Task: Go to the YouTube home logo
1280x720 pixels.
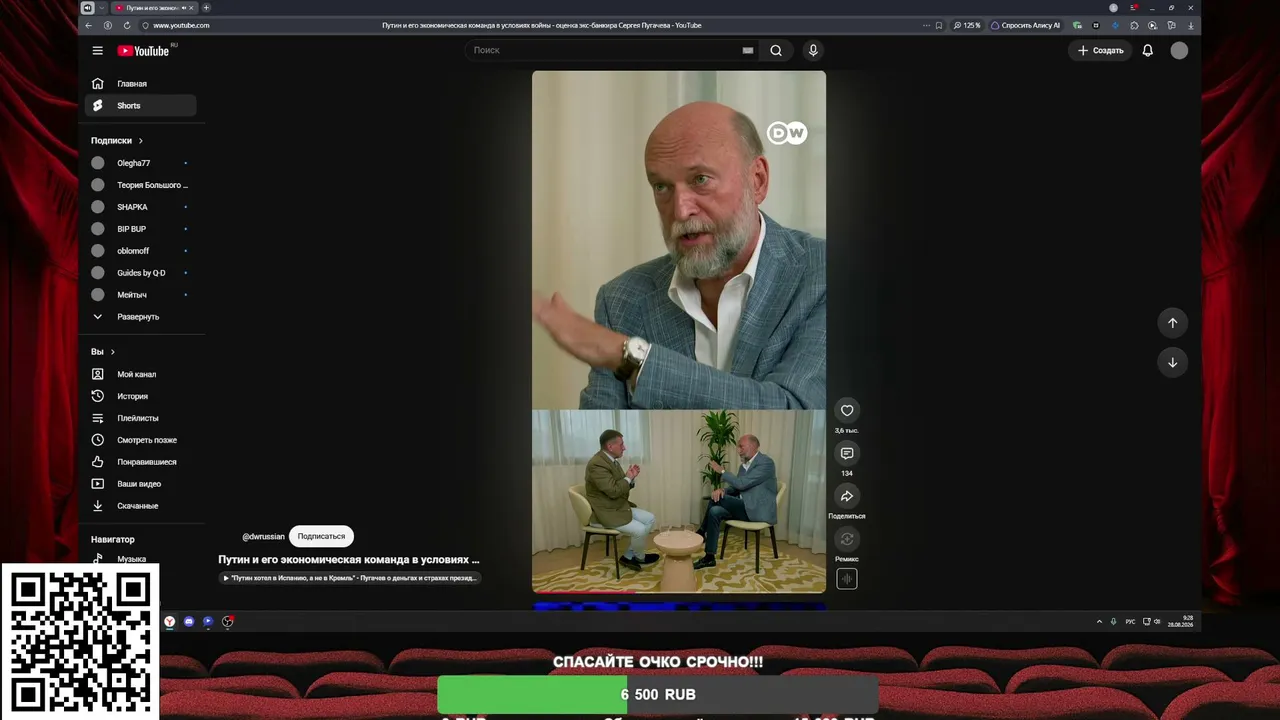Action: click(143, 51)
